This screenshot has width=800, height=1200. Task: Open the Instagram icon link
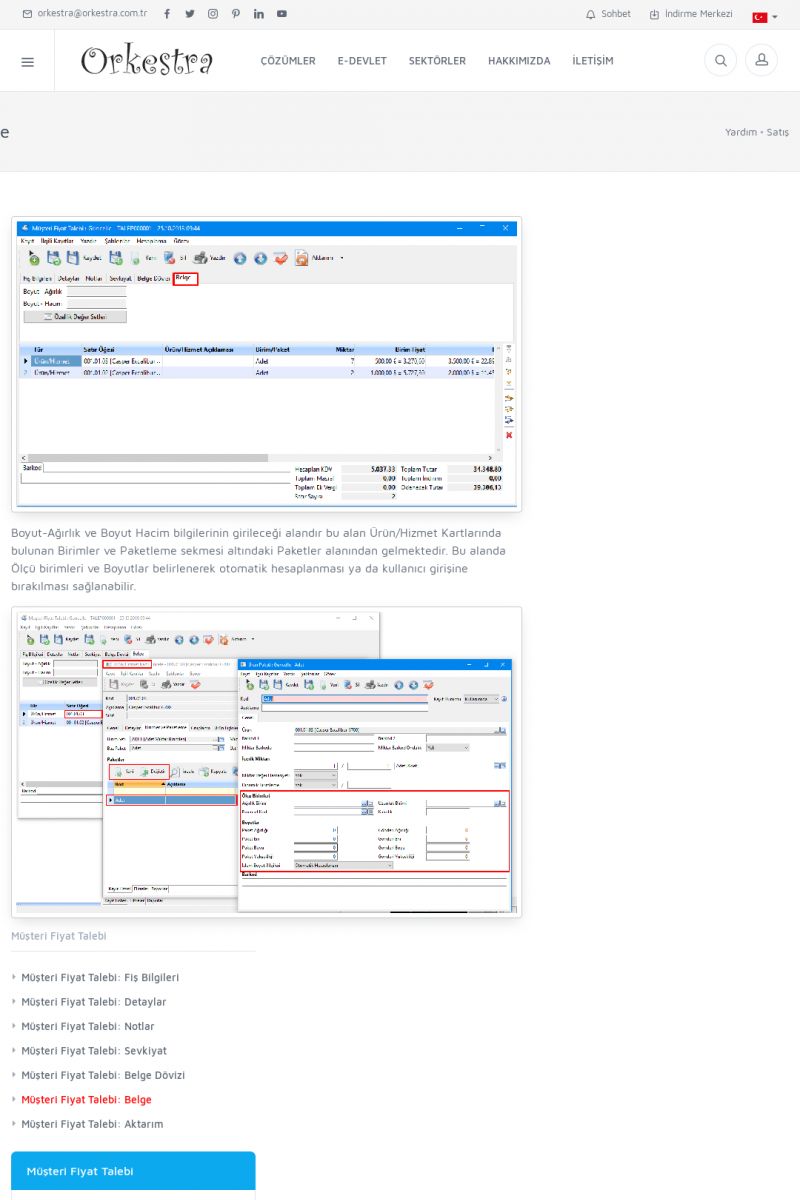[x=213, y=14]
